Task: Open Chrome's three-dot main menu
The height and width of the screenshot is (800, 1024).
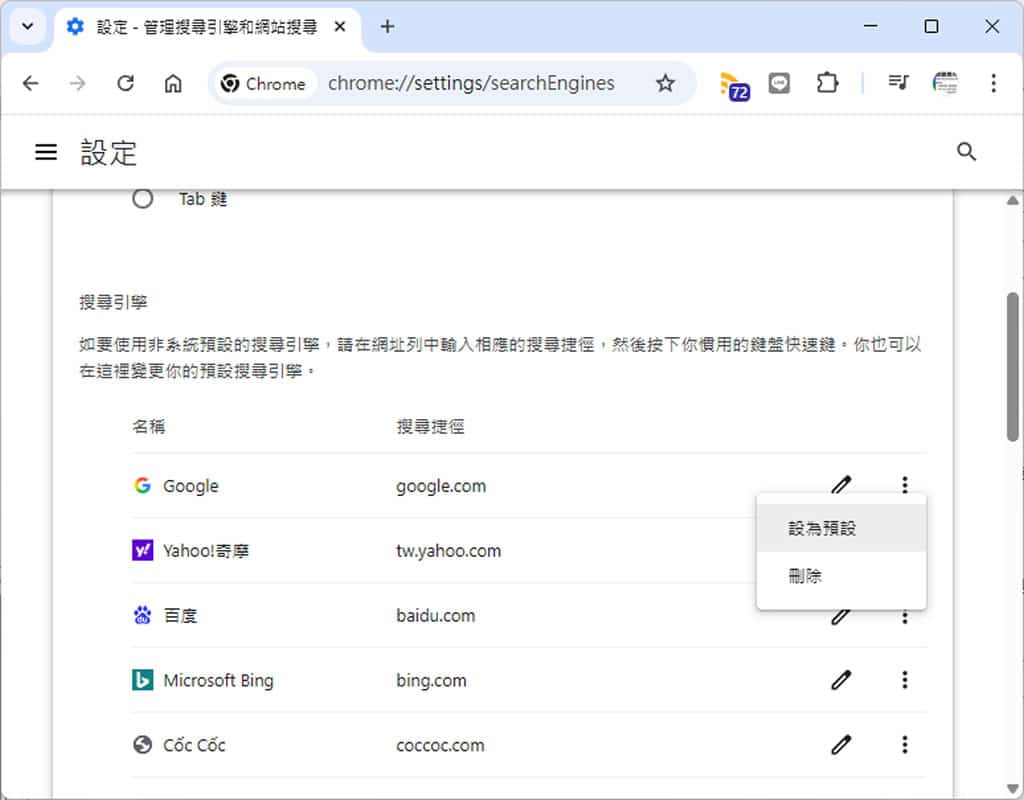Action: click(x=993, y=83)
